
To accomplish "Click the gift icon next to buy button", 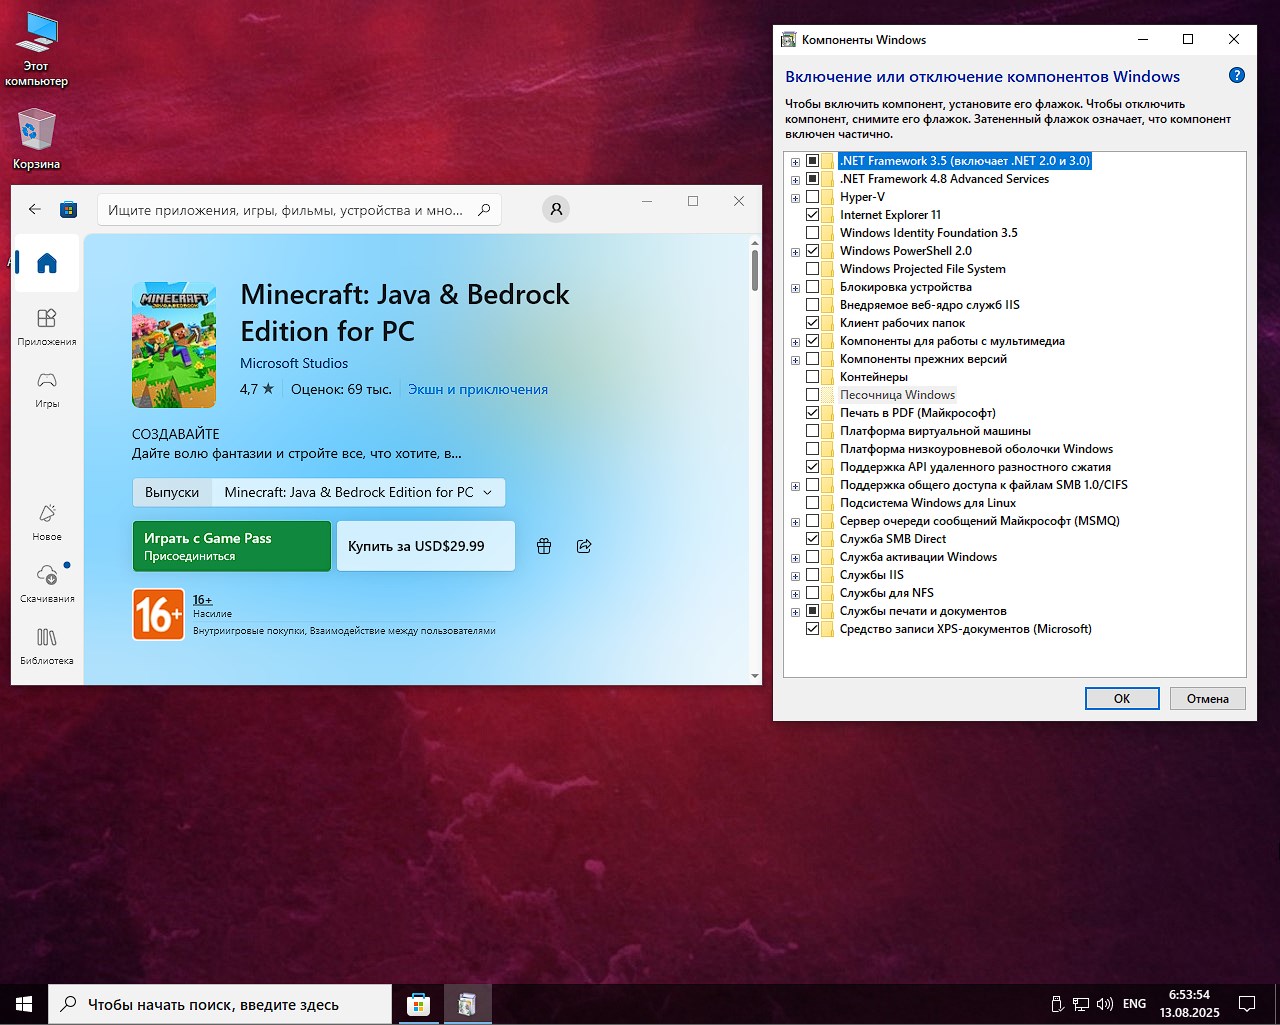I will point(544,546).
